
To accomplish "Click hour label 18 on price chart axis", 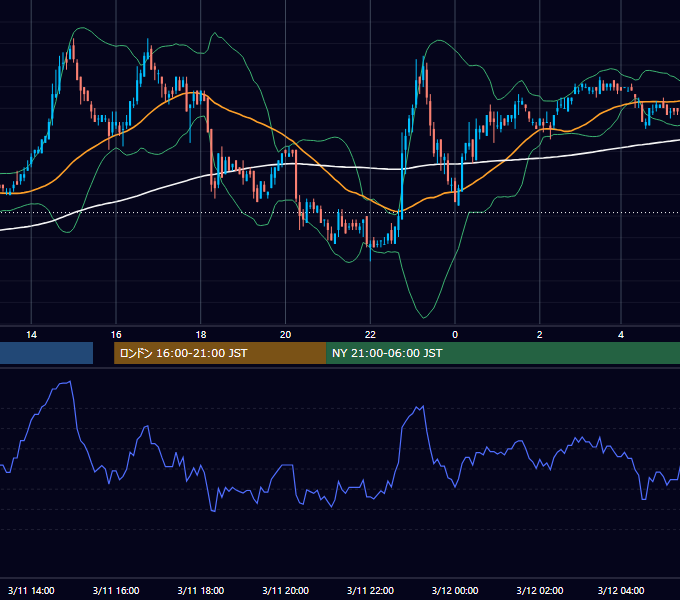I will pyautogui.click(x=201, y=335).
